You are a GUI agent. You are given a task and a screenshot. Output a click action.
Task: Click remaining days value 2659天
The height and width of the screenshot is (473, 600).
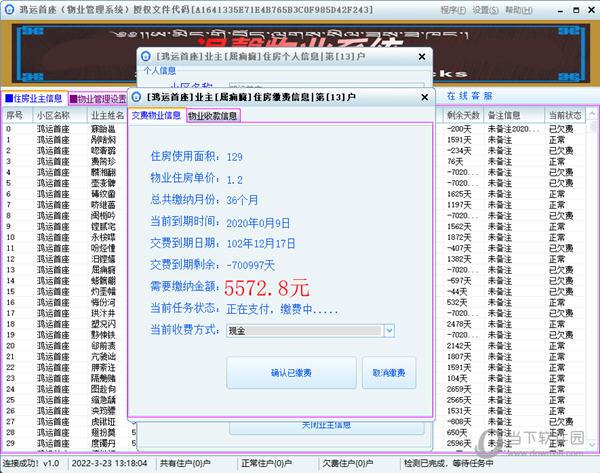pos(459,389)
